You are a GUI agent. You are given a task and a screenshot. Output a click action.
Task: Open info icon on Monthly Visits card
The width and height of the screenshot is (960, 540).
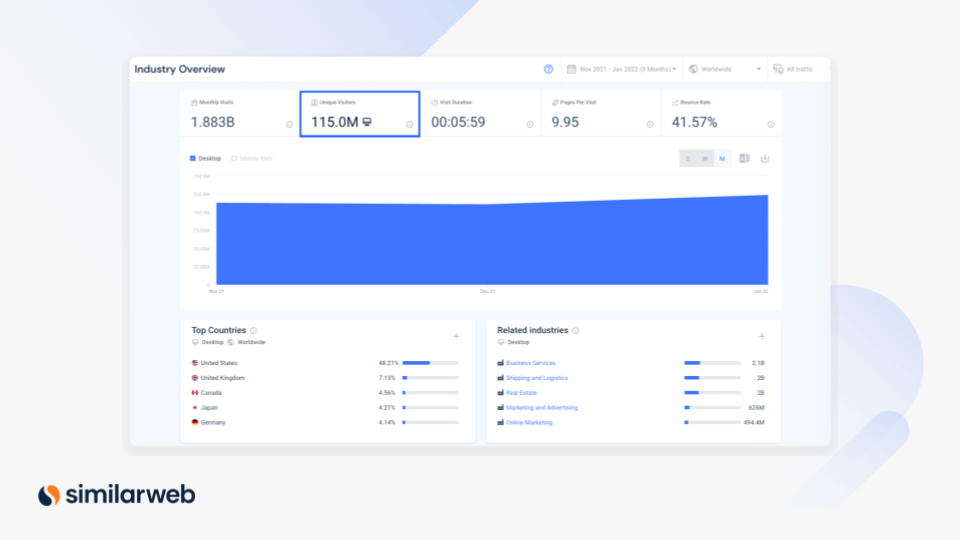click(x=289, y=124)
